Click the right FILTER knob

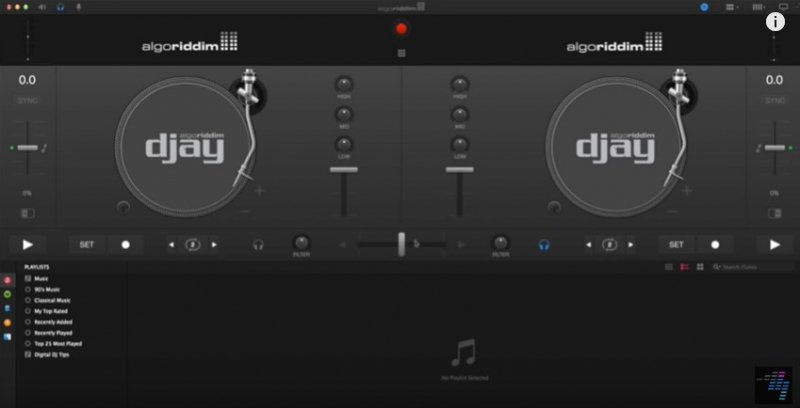coord(501,242)
